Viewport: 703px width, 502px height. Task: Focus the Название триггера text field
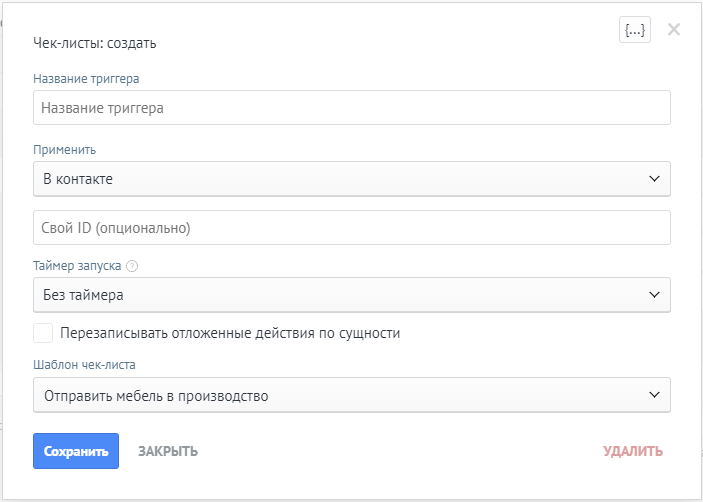tap(351, 108)
